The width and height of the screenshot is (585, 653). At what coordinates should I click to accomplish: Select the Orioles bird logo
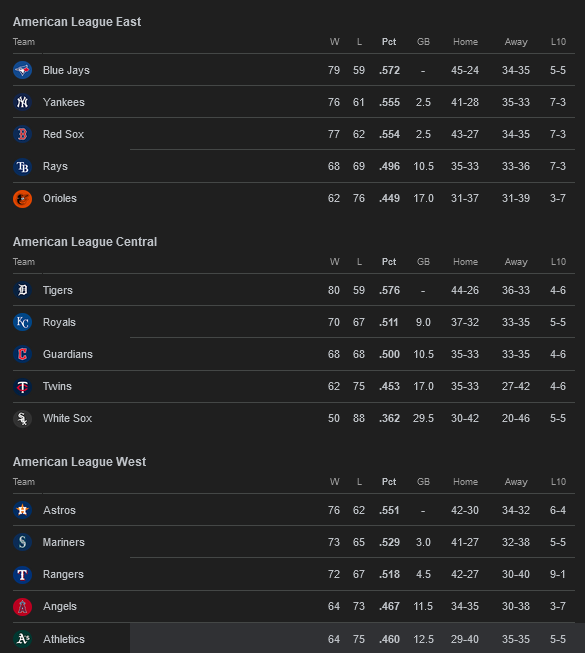(x=22, y=199)
